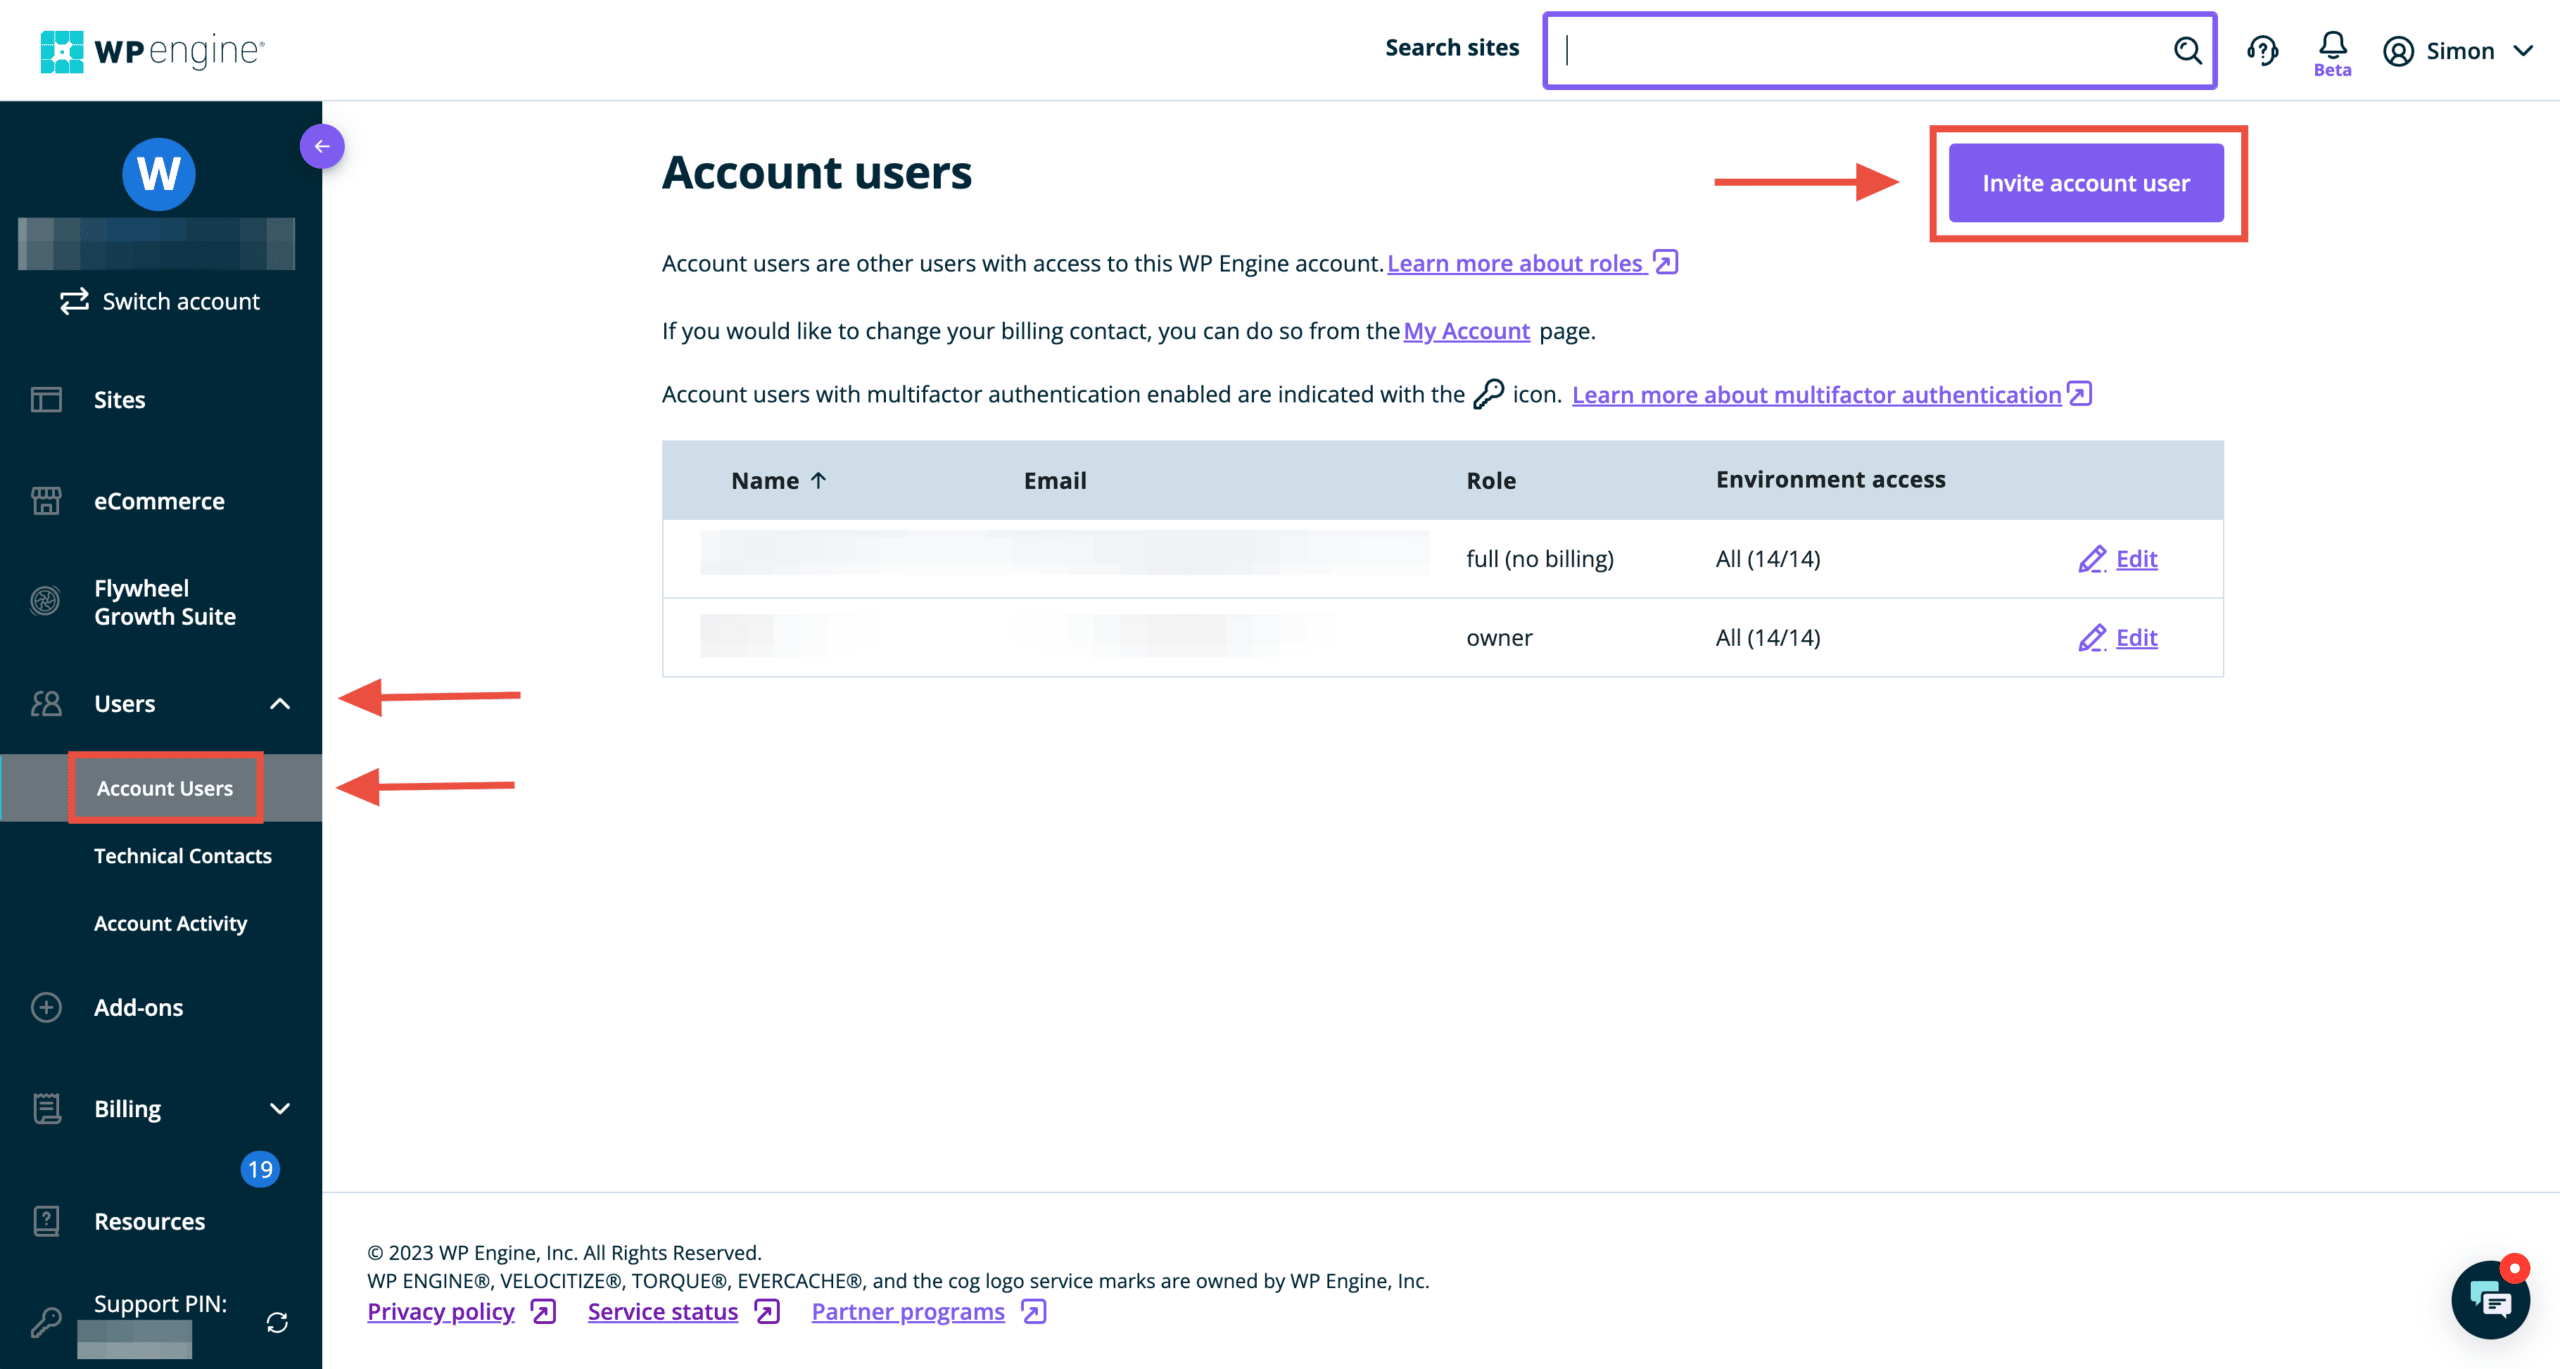Click the Users sidebar icon
2560x1369 pixels.
[46, 702]
